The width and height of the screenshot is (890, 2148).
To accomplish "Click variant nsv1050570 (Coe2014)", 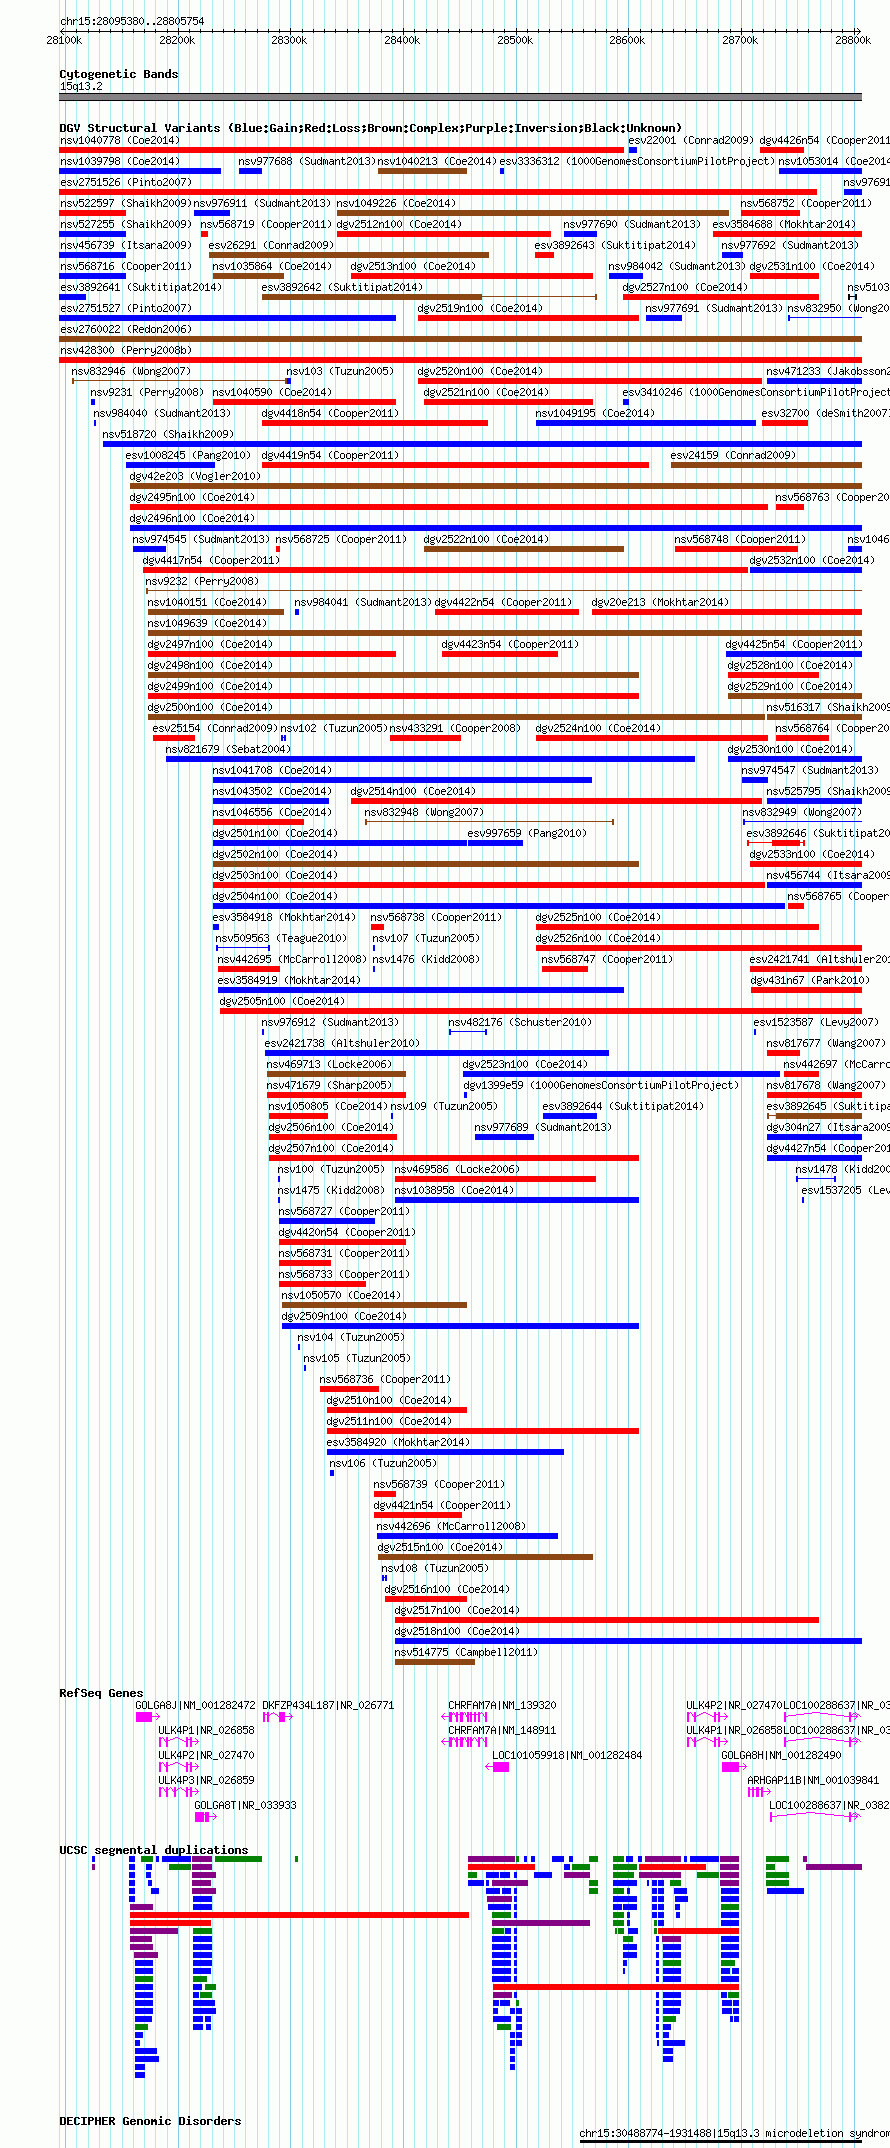I will point(375,1305).
